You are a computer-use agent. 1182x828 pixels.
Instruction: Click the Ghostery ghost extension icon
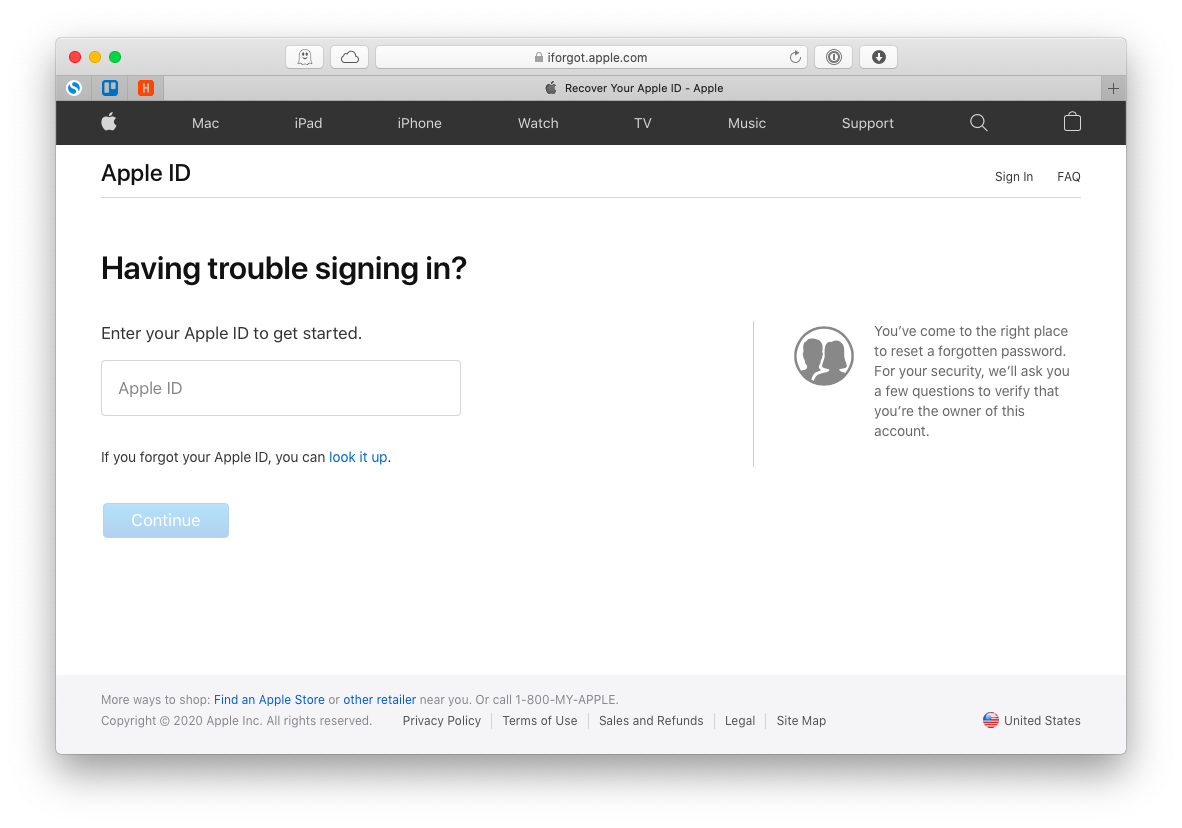305,57
